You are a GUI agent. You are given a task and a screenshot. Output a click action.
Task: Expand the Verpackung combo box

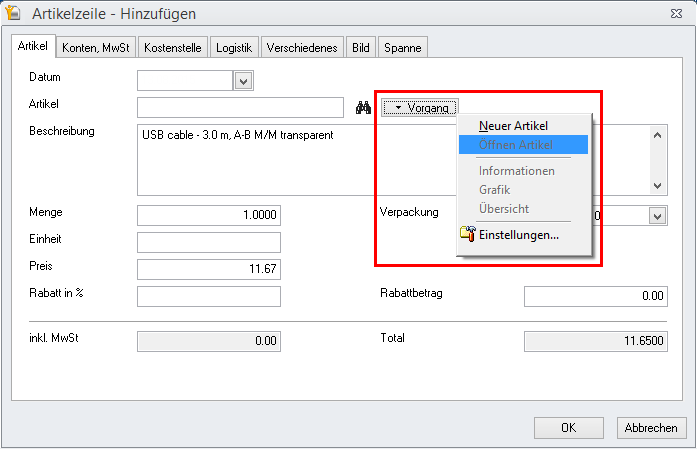(x=657, y=216)
